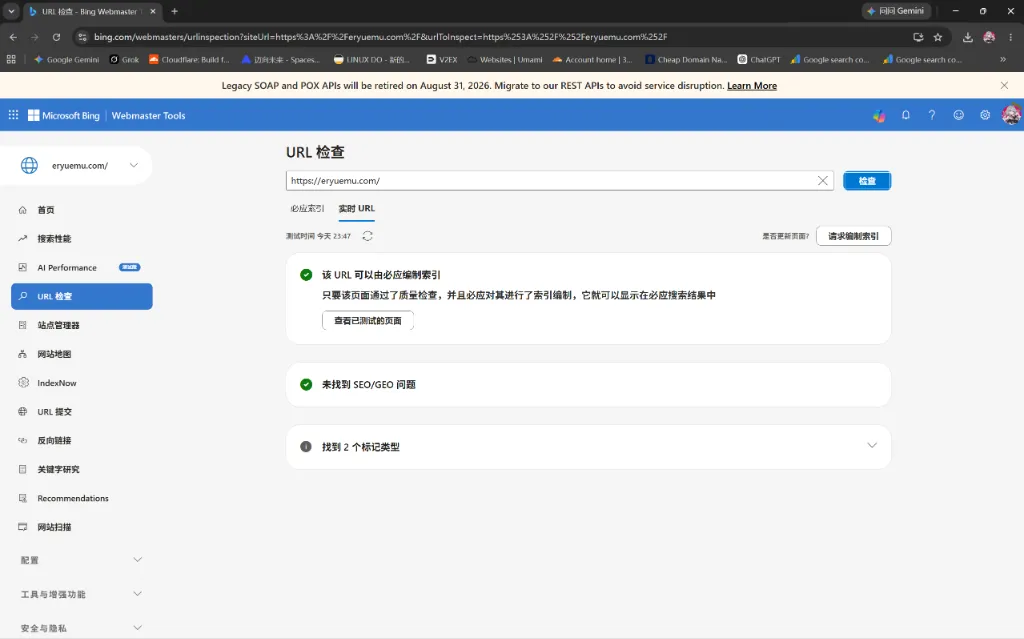Open the feedback smiley icon
The width and height of the screenshot is (1024, 639).
(959, 115)
